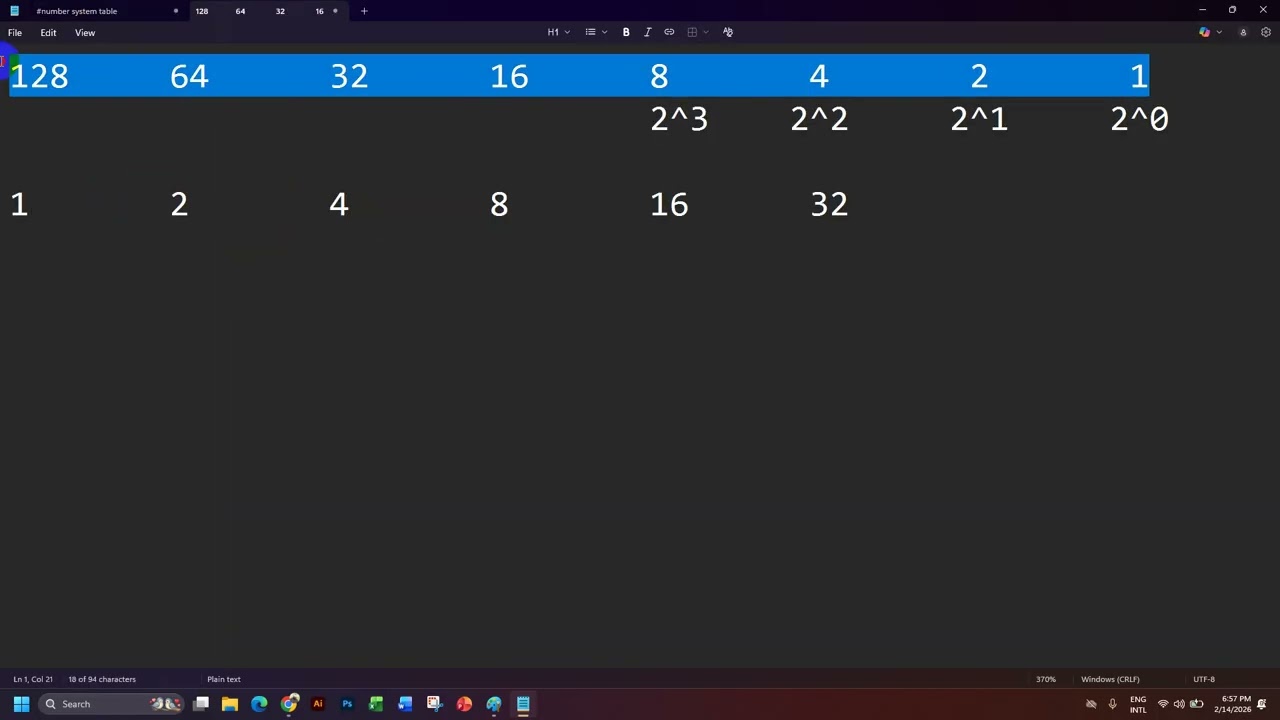The image size is (1280, 720).
Task: Click the selected '128' in the first line
Action: 39,76
